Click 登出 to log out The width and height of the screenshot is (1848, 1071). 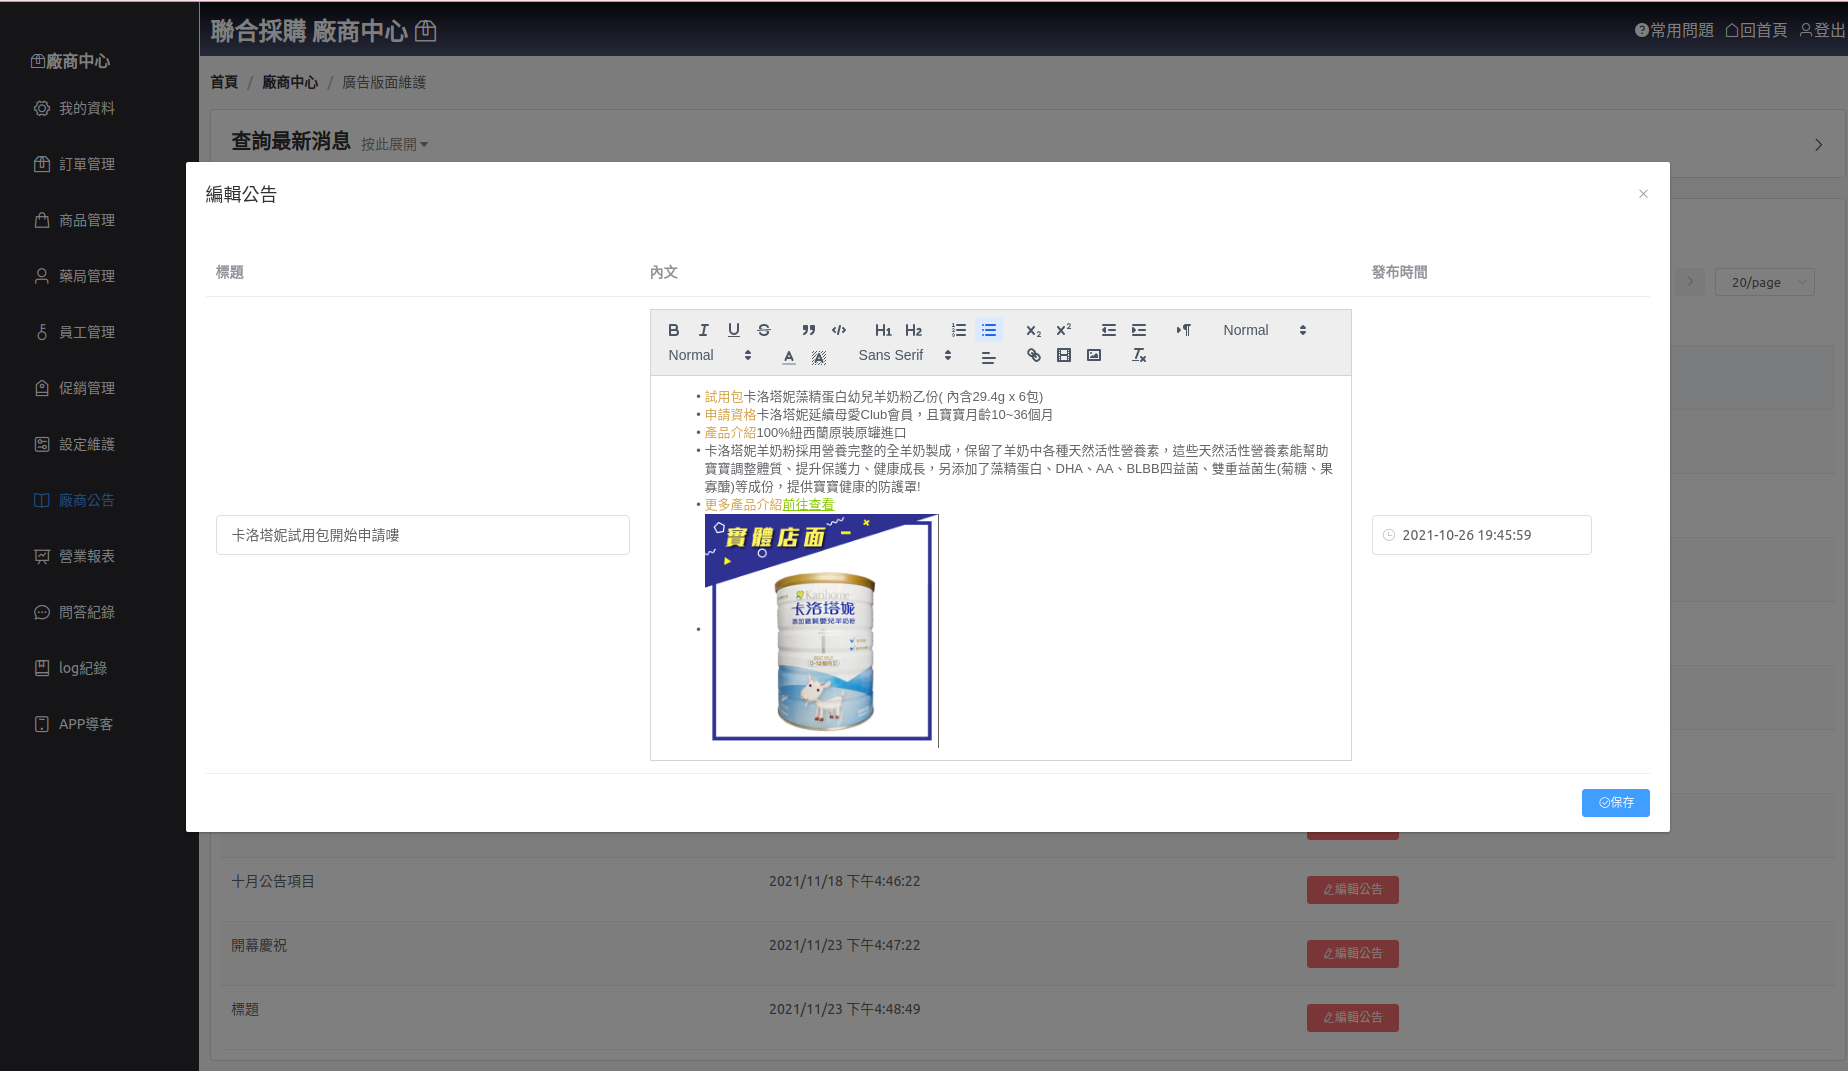[x=1822, y=31]
